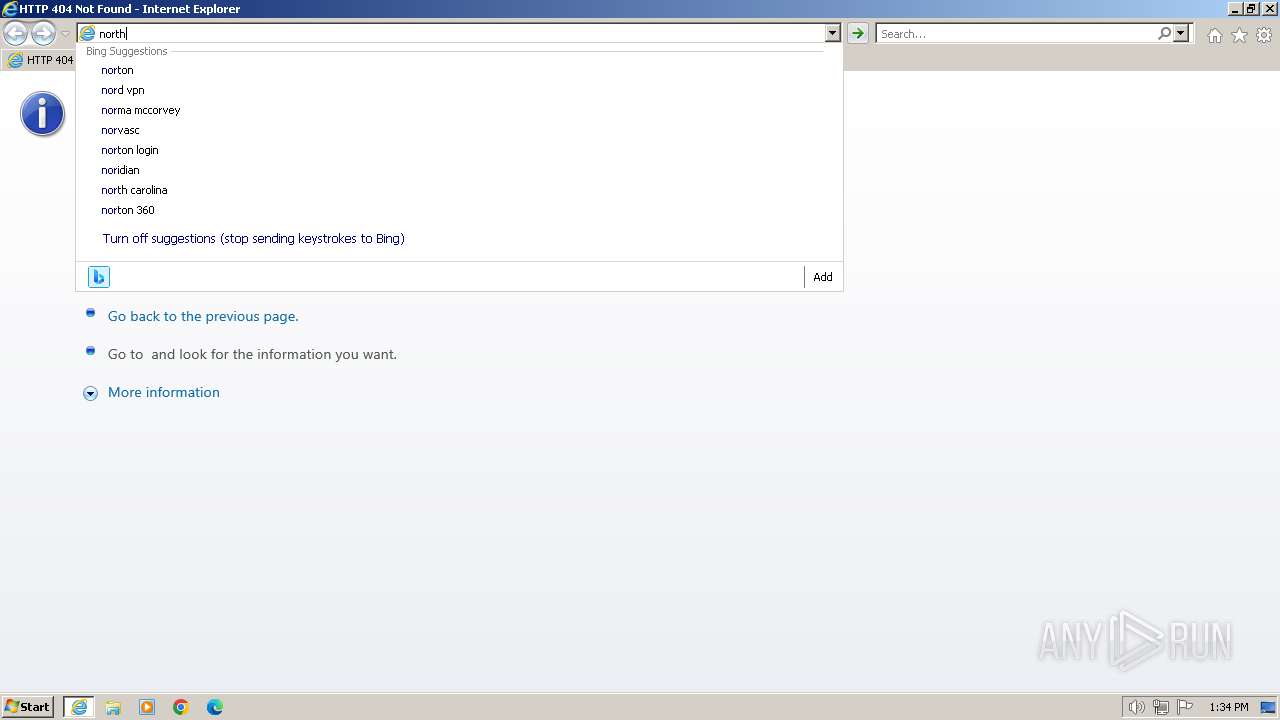The image size is (1280, 720).
Task: Open File Explorer folder taskbar icon
Action: (113, 707)
